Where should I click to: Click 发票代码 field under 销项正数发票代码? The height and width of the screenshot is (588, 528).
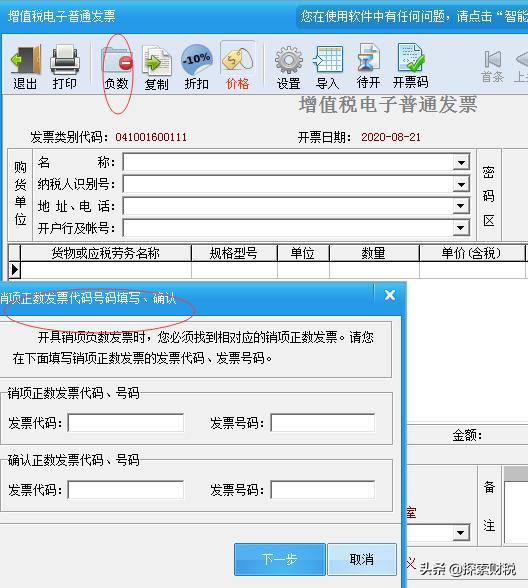[126, 423]
